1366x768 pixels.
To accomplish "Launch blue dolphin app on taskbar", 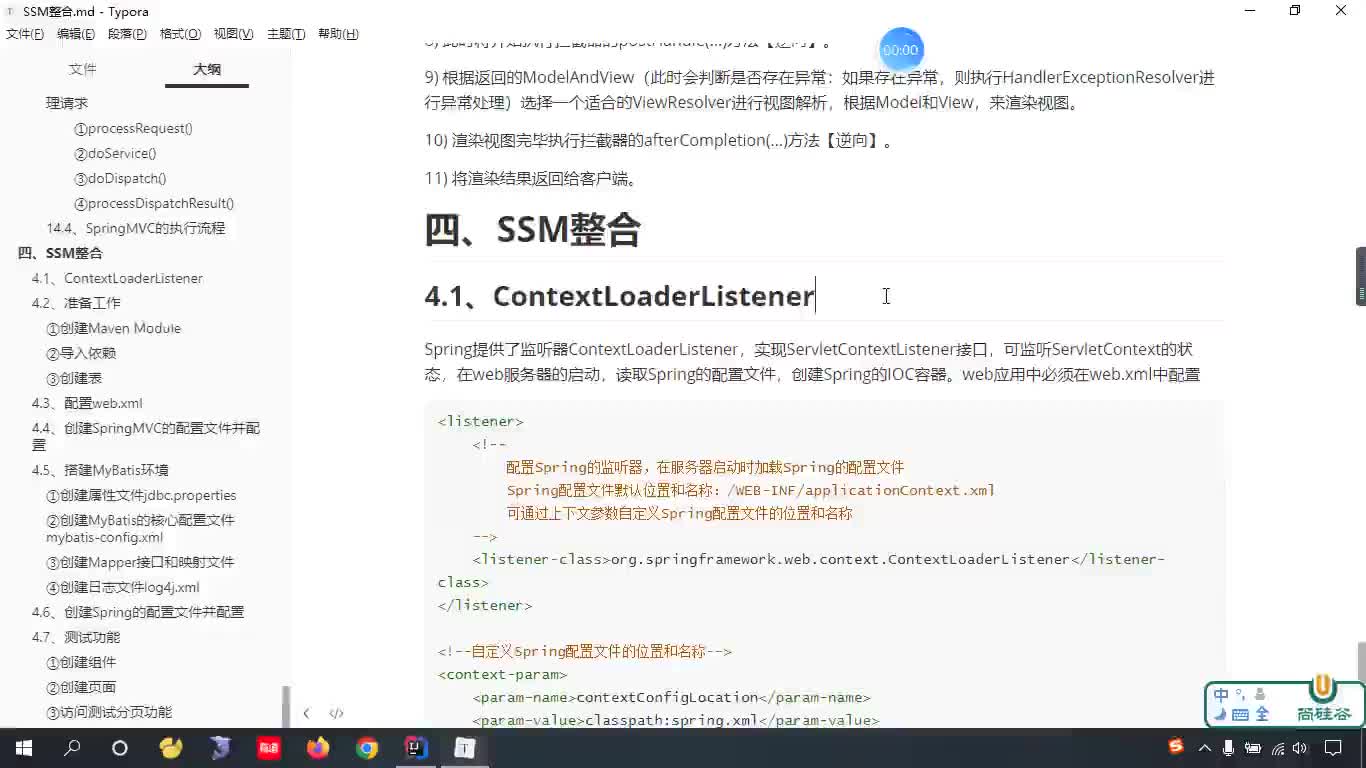I will tap(220, 748).
